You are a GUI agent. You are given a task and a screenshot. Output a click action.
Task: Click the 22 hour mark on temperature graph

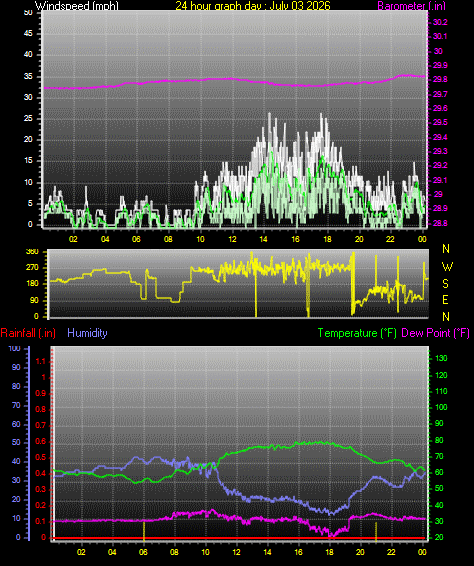(x=391, y=552)
